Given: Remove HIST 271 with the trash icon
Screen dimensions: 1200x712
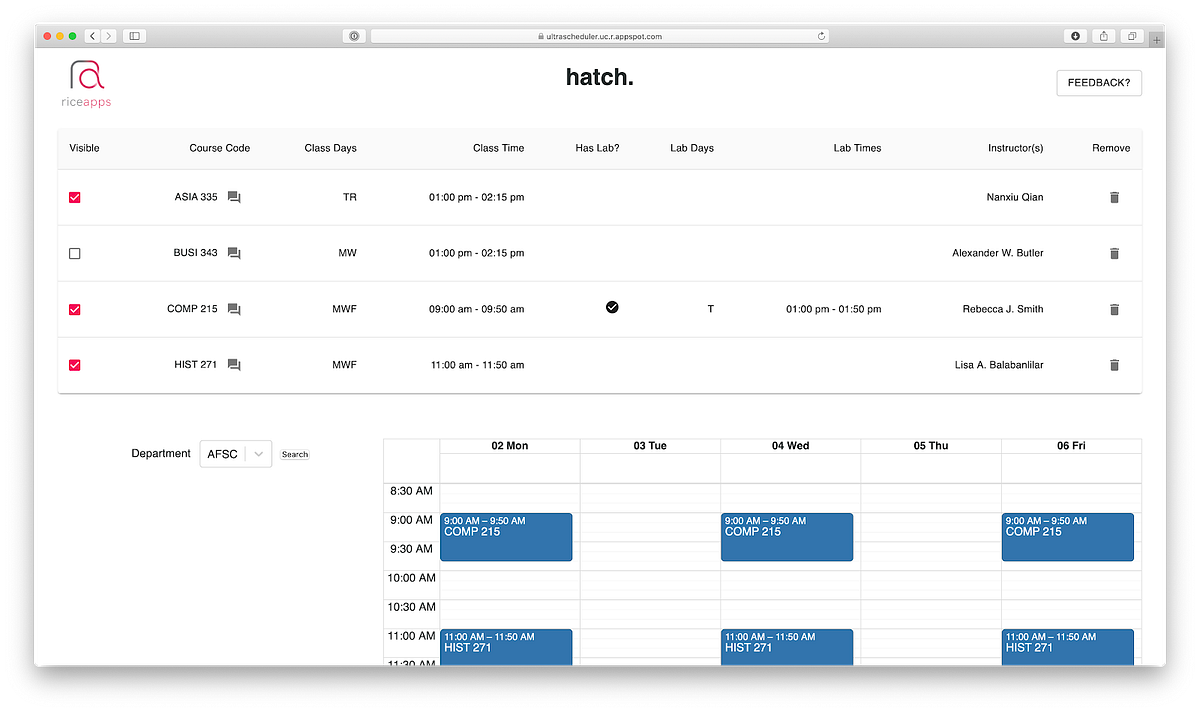Looking at the screenshot, I should pos(1114,365).
